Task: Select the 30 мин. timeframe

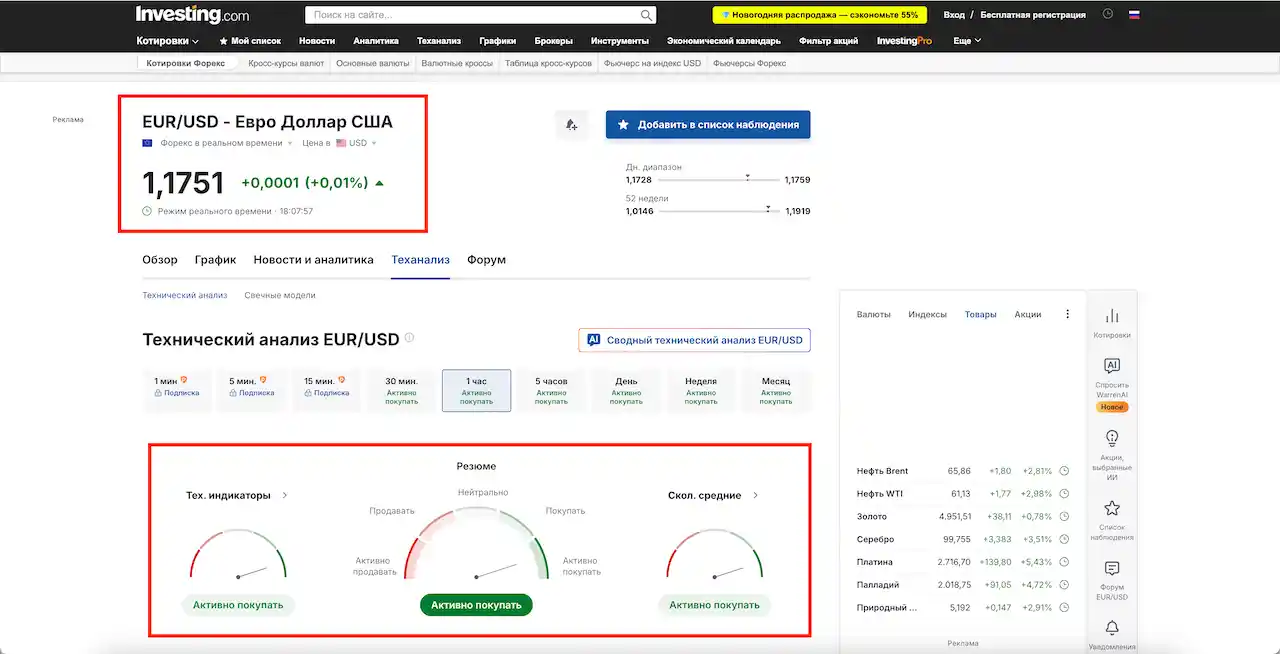Action: pyautogui.click(x=401, y=390)
